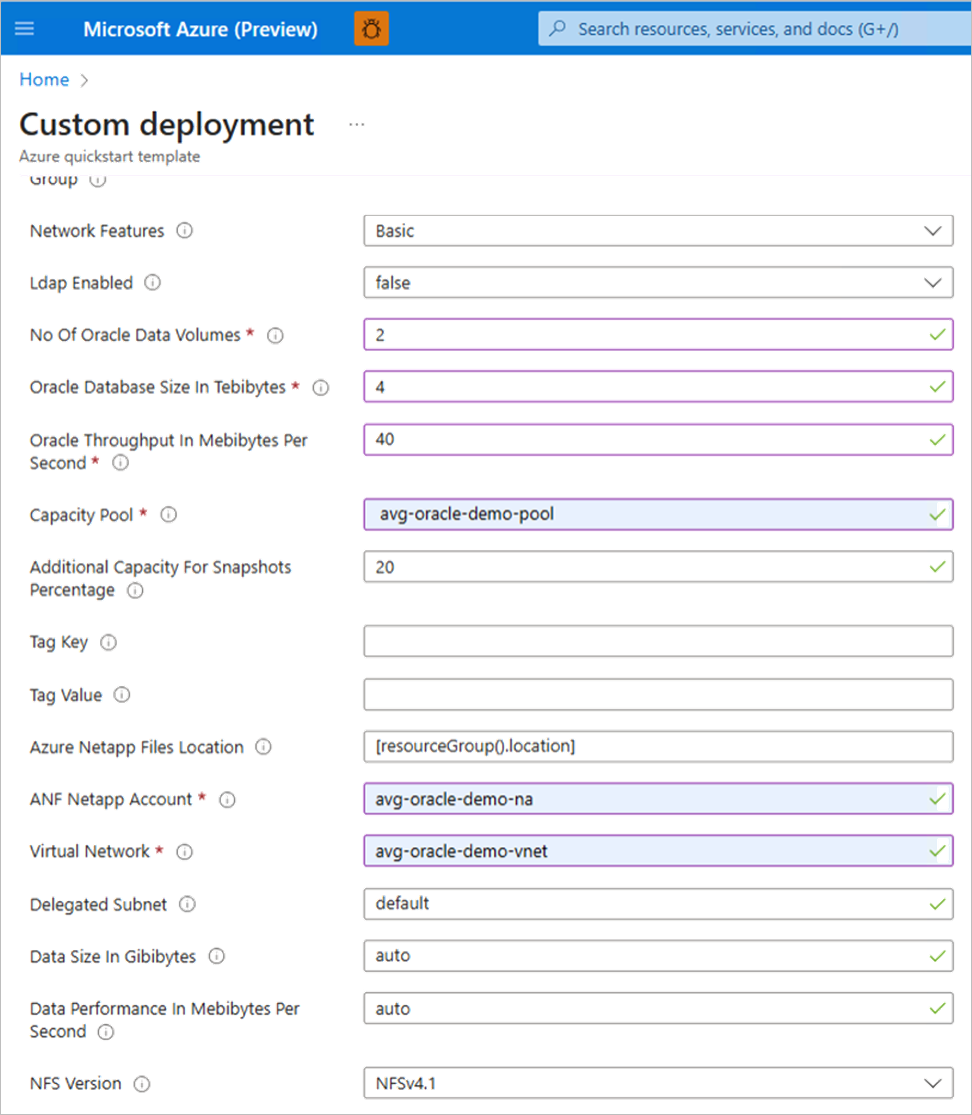Click info icon beside Virtual Network

[x=184, y=852]
